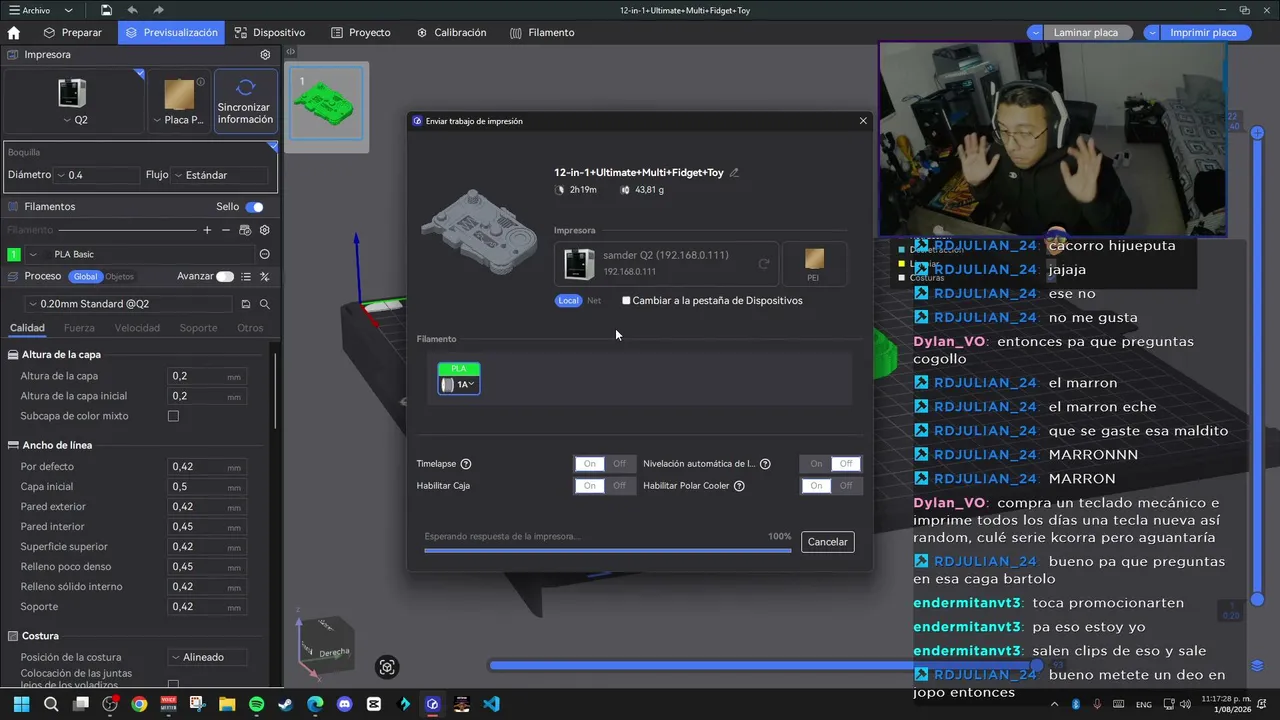The width and height of the screenshot is (1280, 720).
Task: Open the Flujo Estándar dropdown
Action: coord(220,175)
